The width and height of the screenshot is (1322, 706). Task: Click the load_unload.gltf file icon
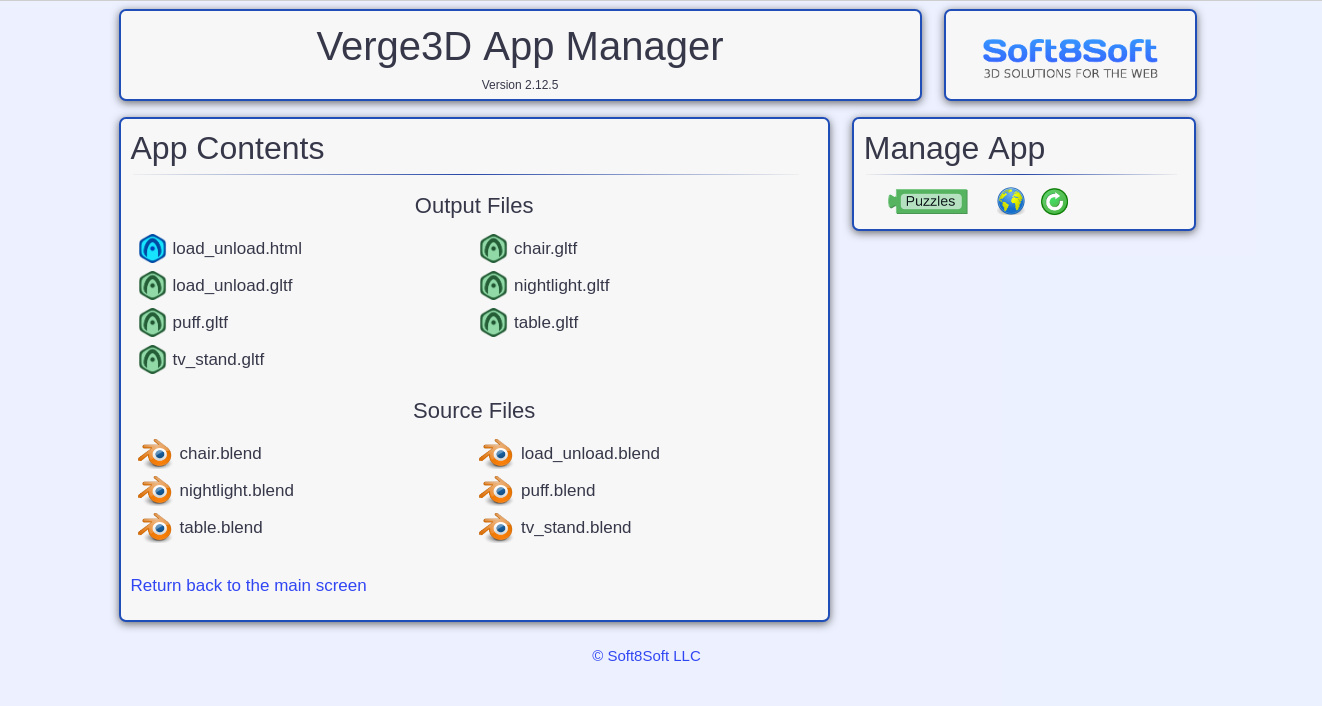coord(152,285)
